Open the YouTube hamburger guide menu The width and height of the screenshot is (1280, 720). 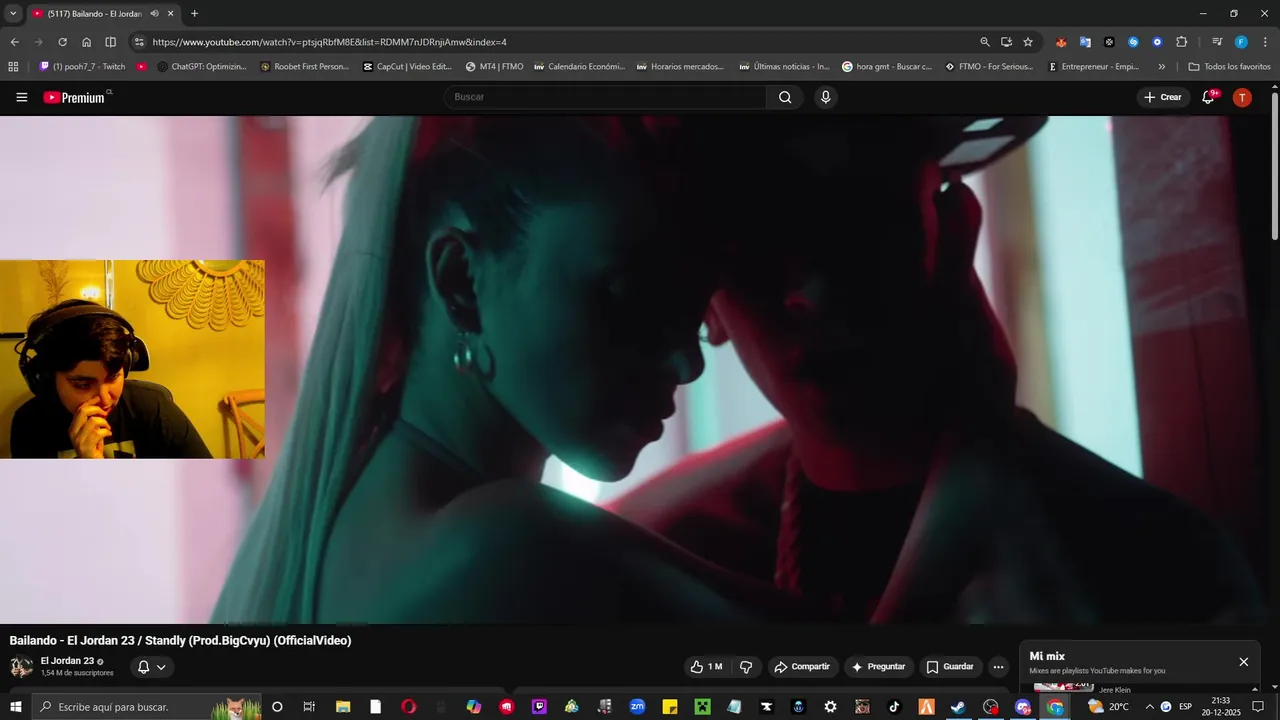click(21, 97)
